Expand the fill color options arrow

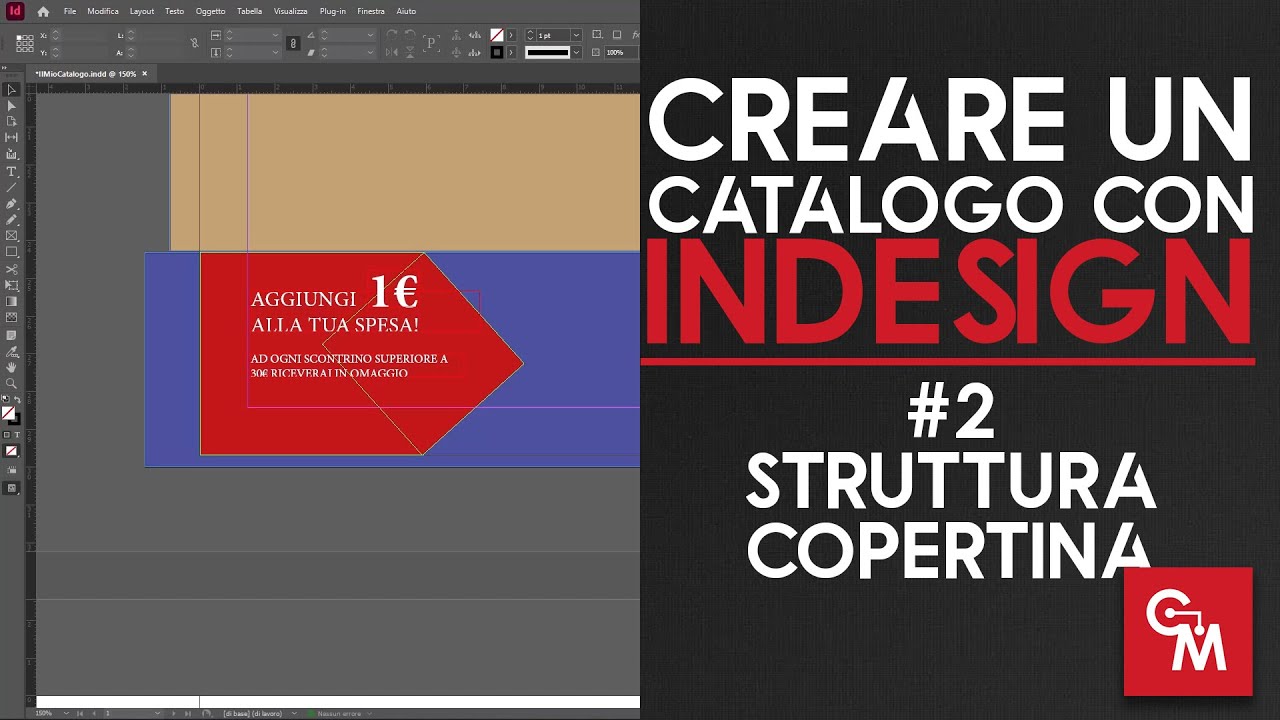[511, 35]
